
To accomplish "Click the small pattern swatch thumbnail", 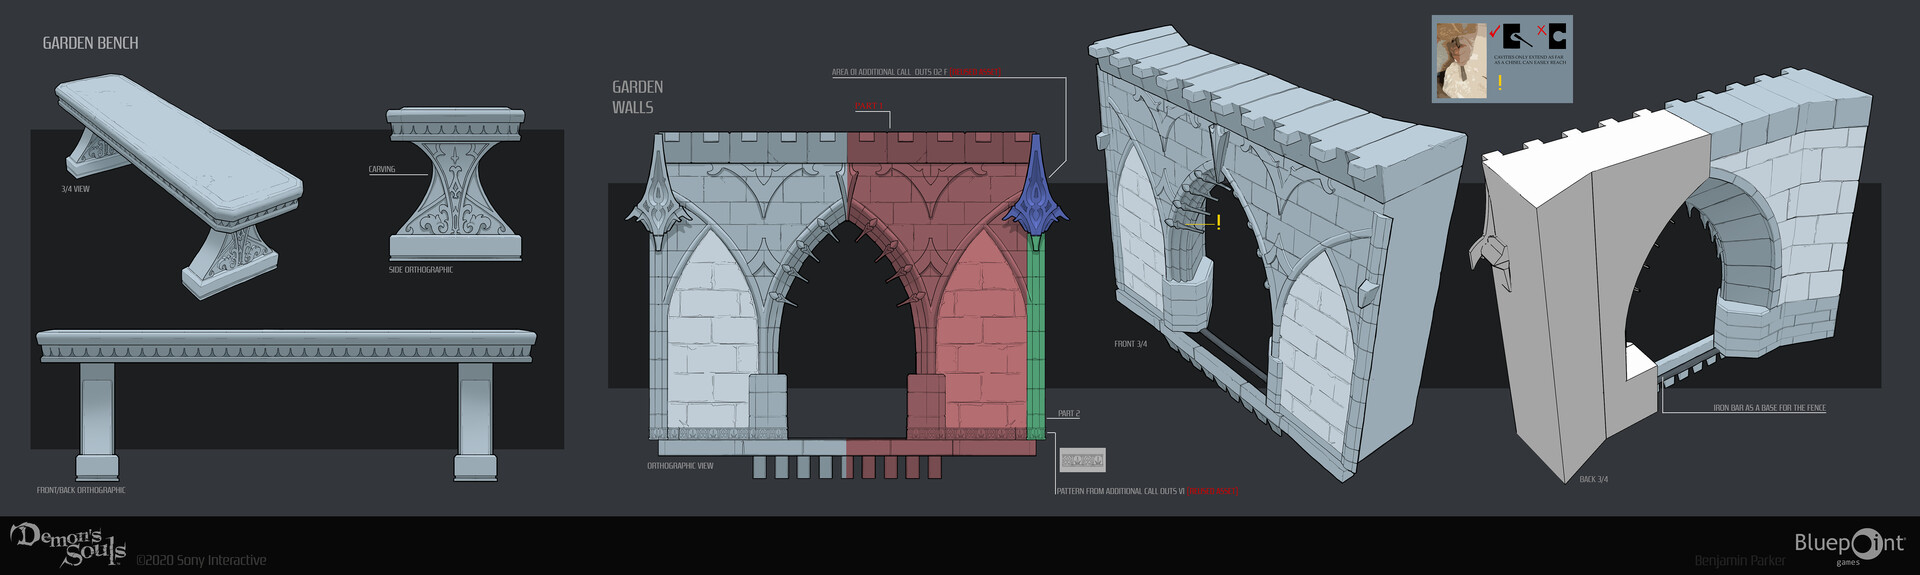I will click(x=1082, y=460).
